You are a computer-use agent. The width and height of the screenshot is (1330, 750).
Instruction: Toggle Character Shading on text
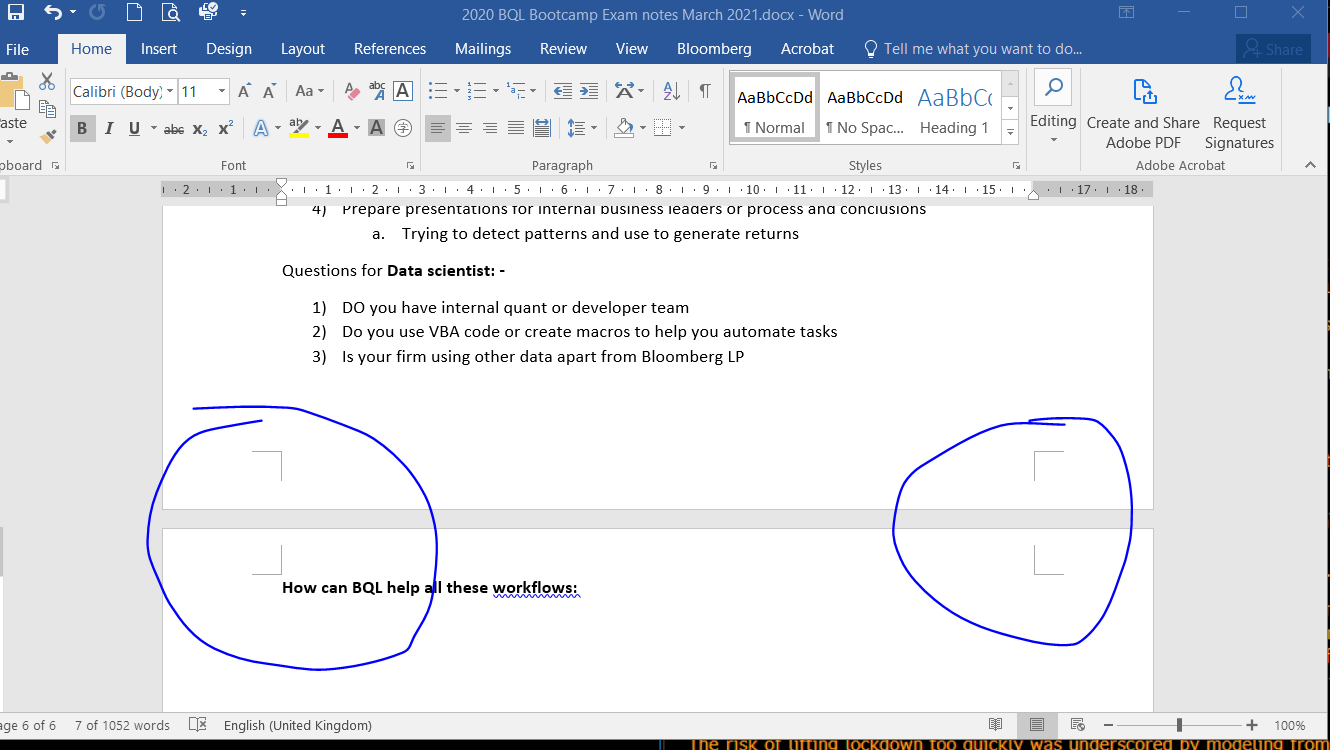click(x=377, y=128)
